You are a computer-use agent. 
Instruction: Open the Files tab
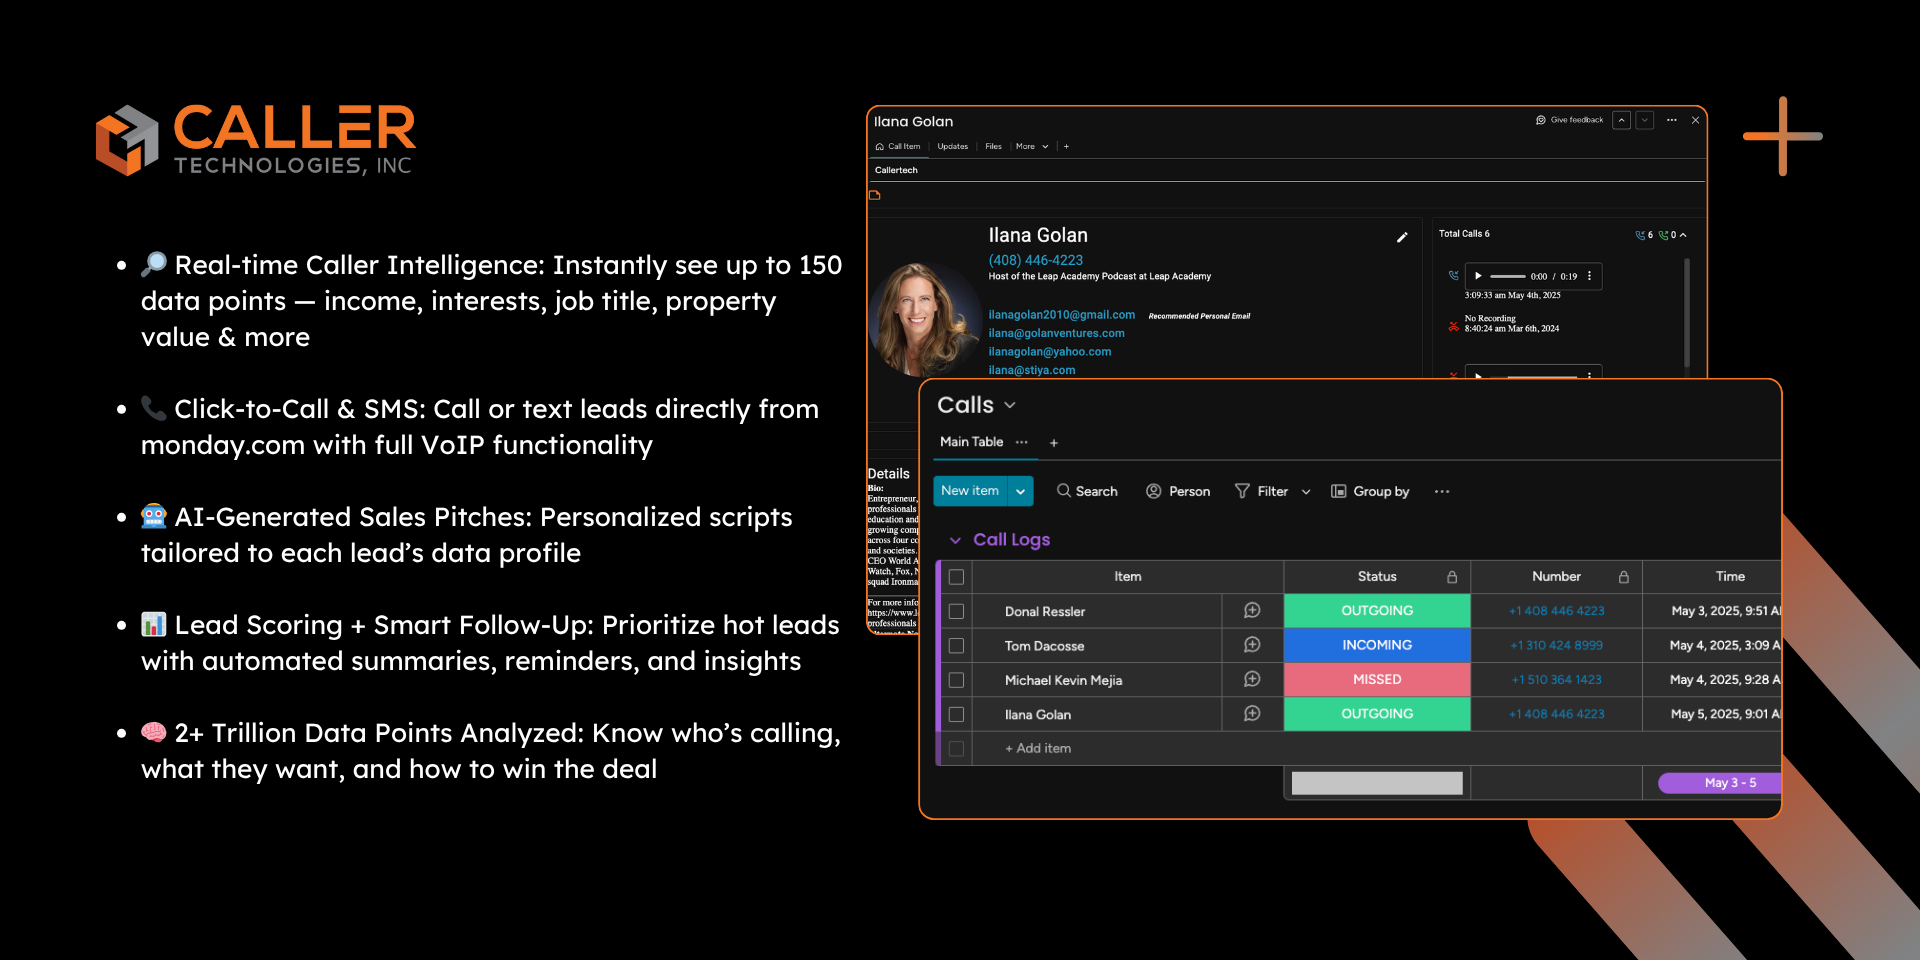tap(993, 146)
